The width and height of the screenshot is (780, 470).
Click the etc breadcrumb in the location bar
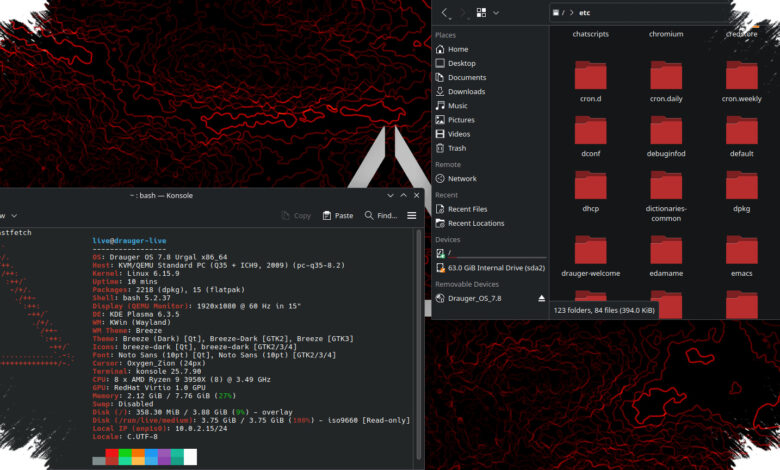coord(585,13)
